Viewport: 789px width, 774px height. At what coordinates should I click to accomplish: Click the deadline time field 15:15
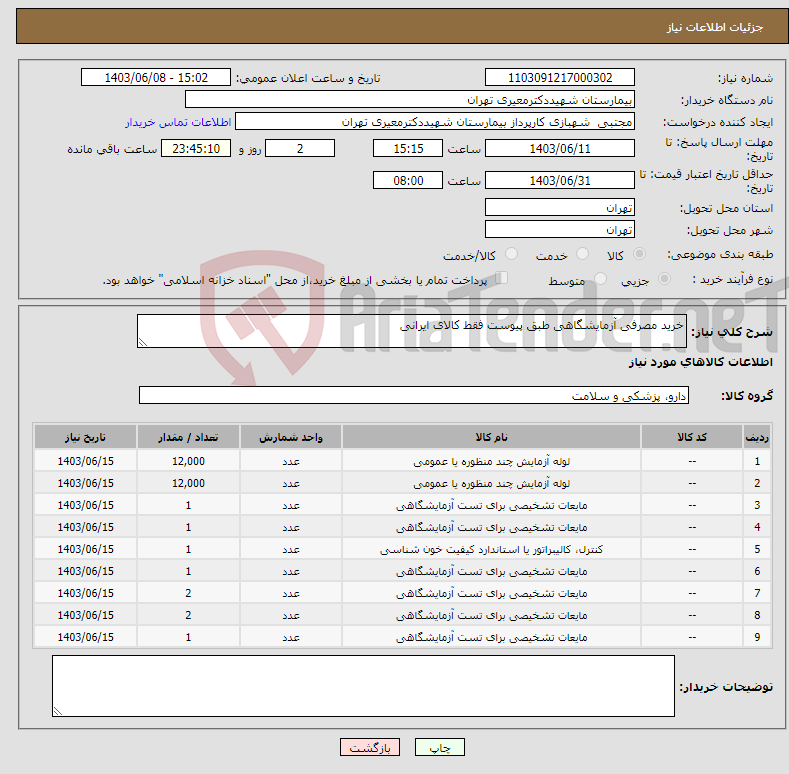408,148
